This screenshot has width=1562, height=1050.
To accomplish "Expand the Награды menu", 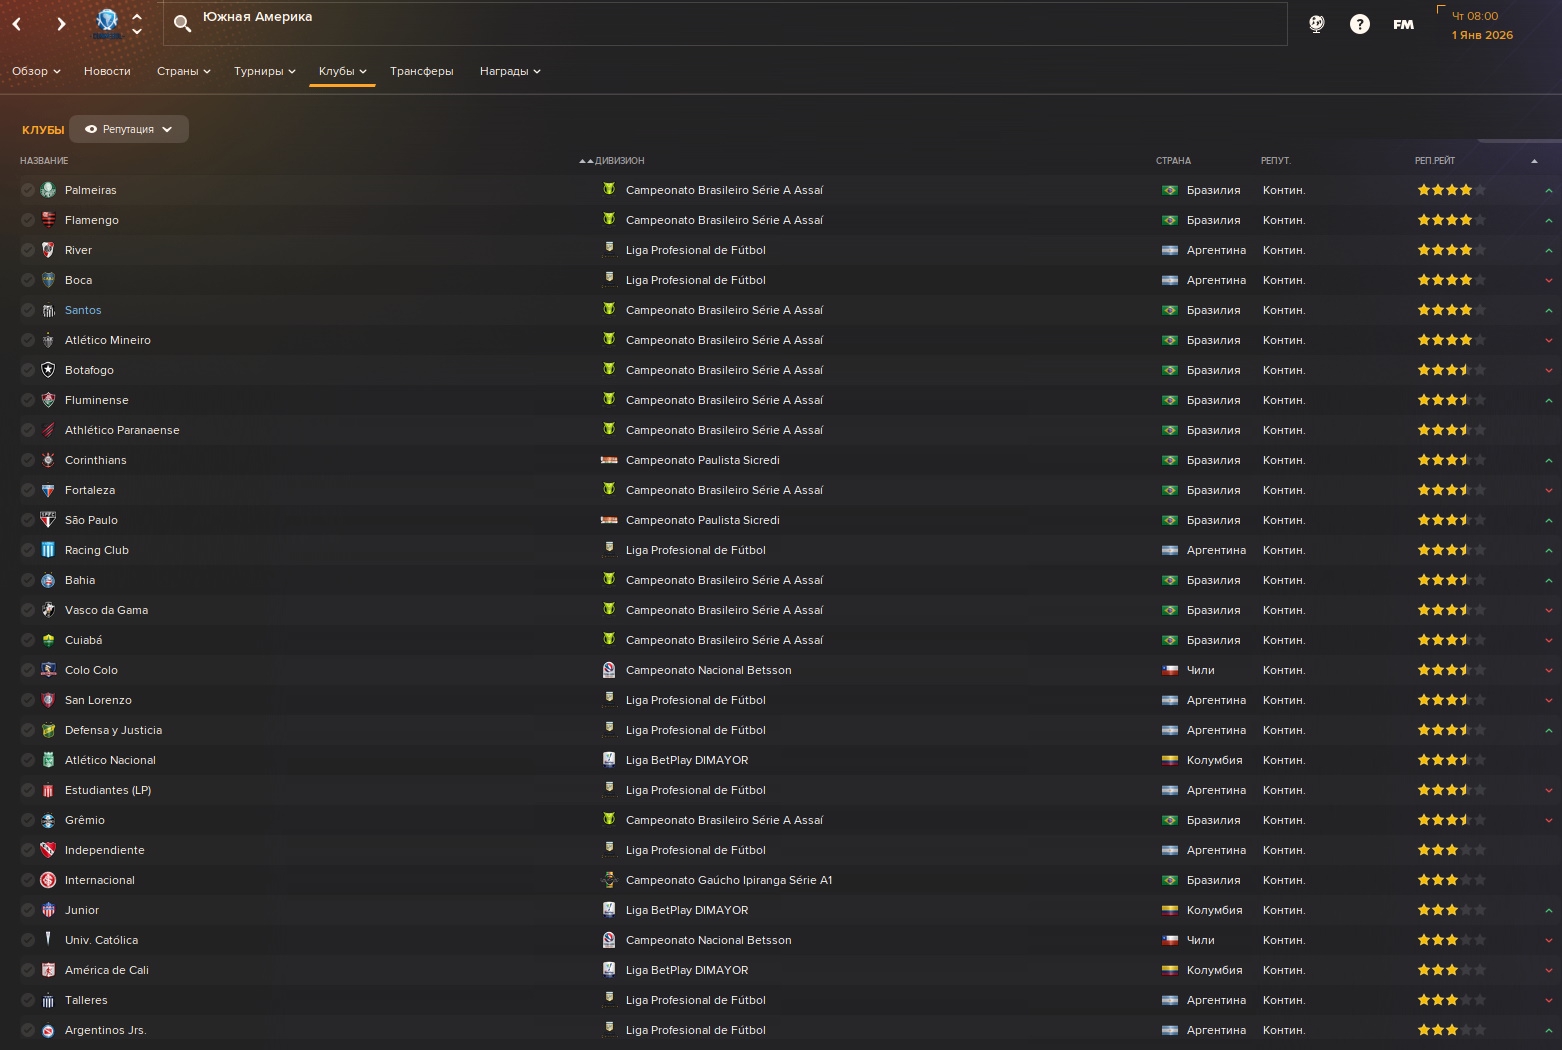I will [x=510, y=71].
